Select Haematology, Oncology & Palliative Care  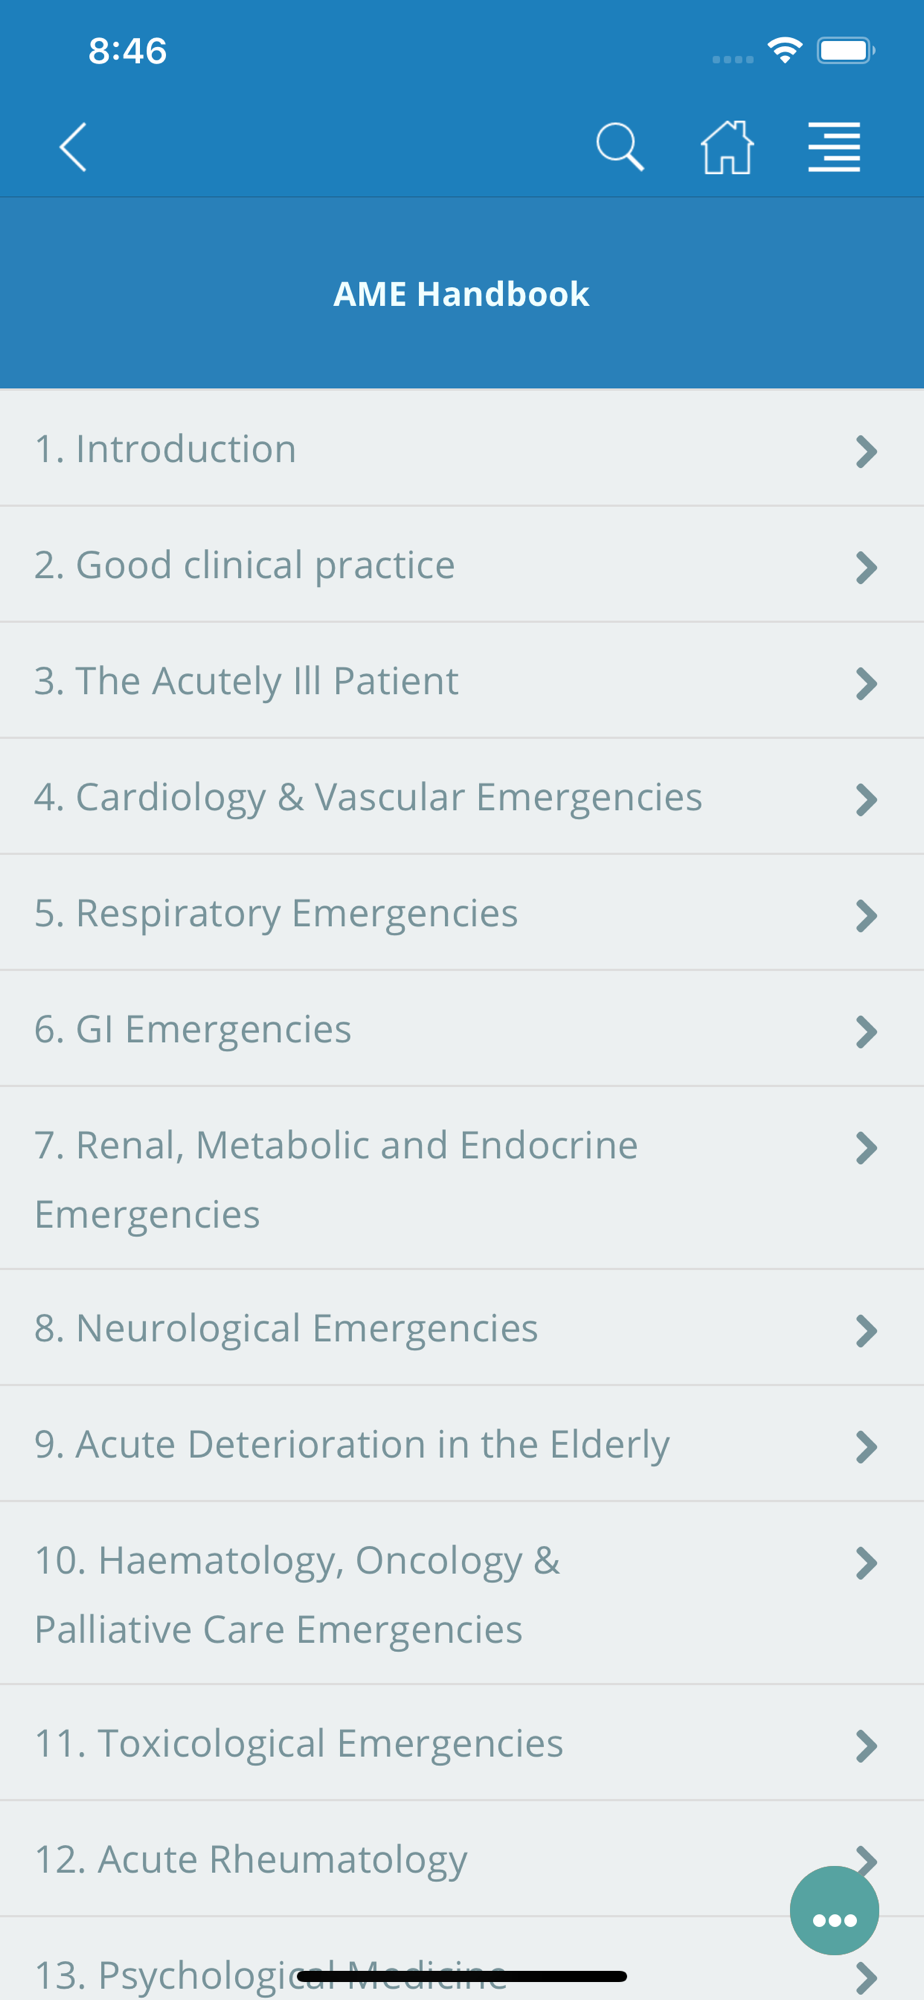pos(462,1593)
